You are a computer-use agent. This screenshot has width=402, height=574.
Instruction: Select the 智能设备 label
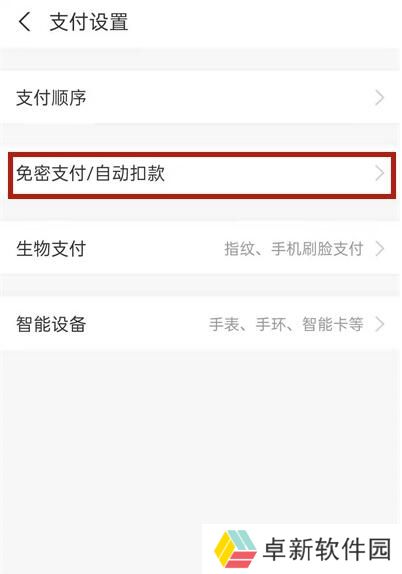pos(51,324)
